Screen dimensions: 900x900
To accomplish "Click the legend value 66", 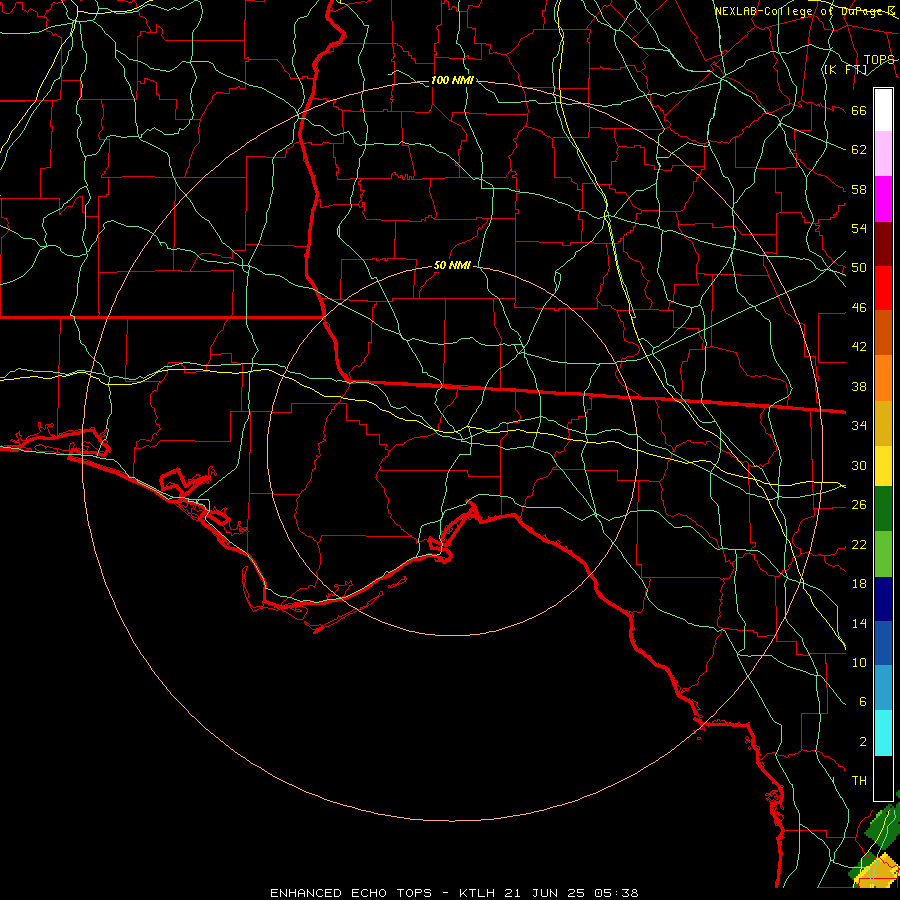I will point(859,111).
